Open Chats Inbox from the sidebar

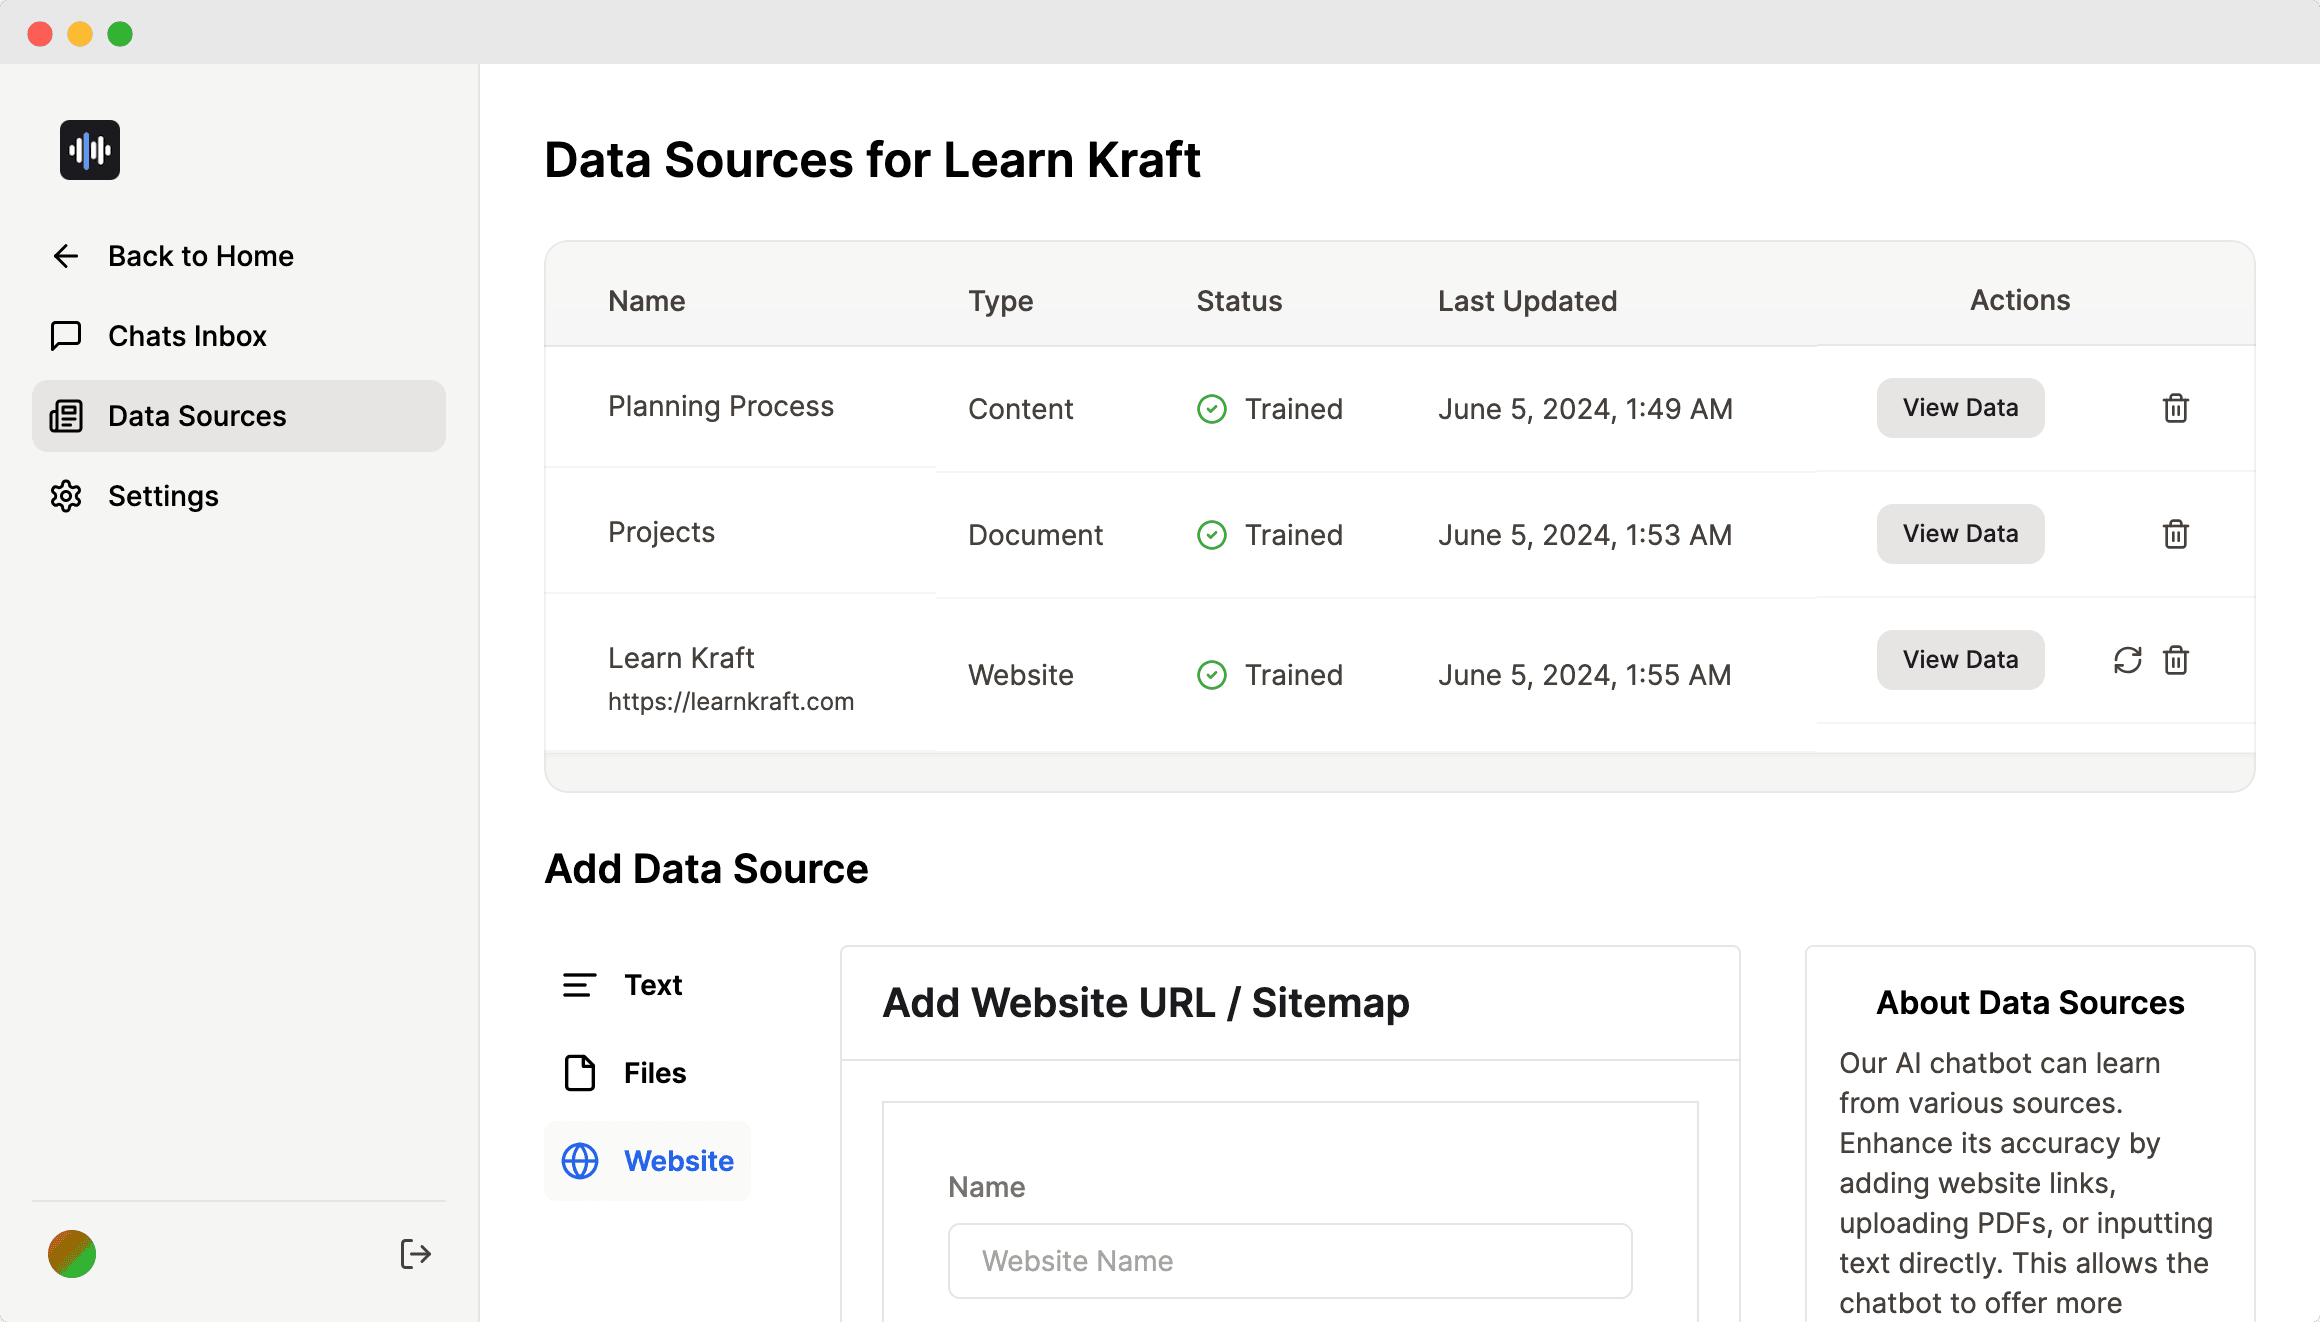[238, 336]
